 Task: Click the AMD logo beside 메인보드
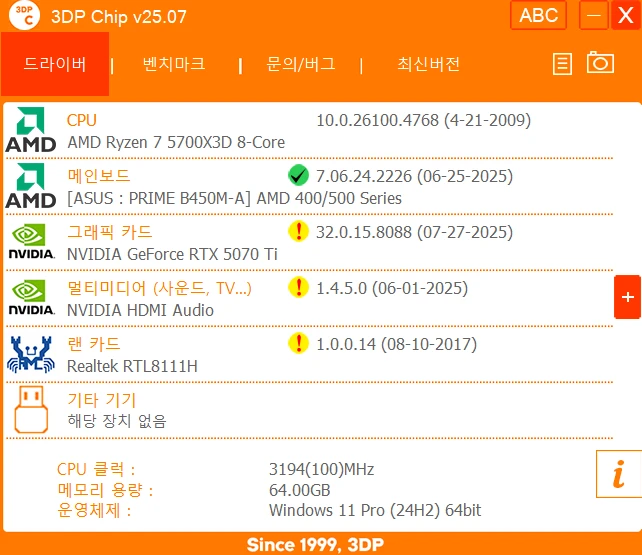coord(31,186)
